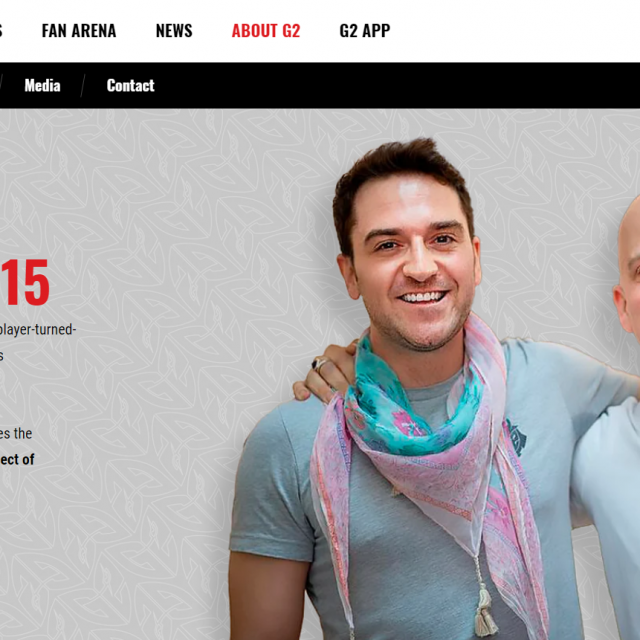Click the red 15 heading number
The height and width of the screenshot is (640, 640).
click(x=24, y=282)
